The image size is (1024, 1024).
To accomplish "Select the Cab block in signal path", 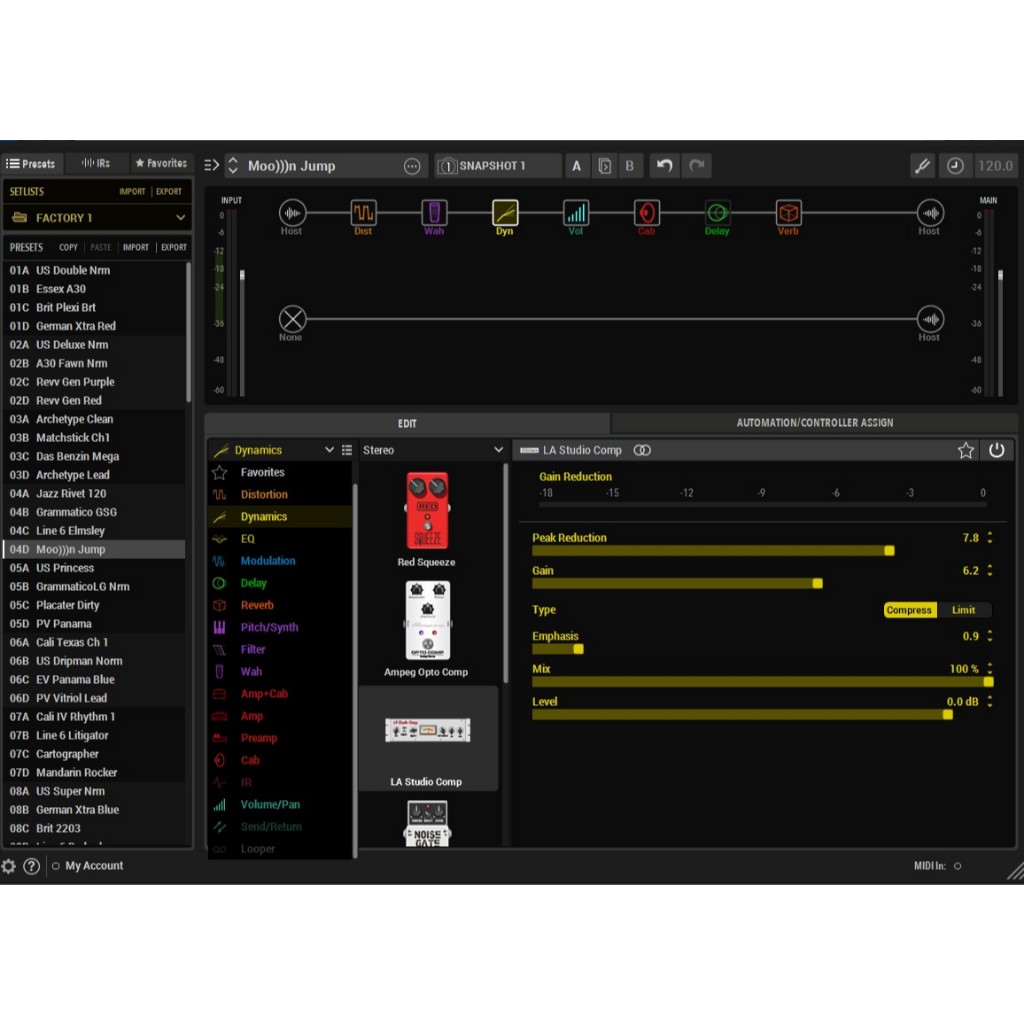I will click(647, 213).
